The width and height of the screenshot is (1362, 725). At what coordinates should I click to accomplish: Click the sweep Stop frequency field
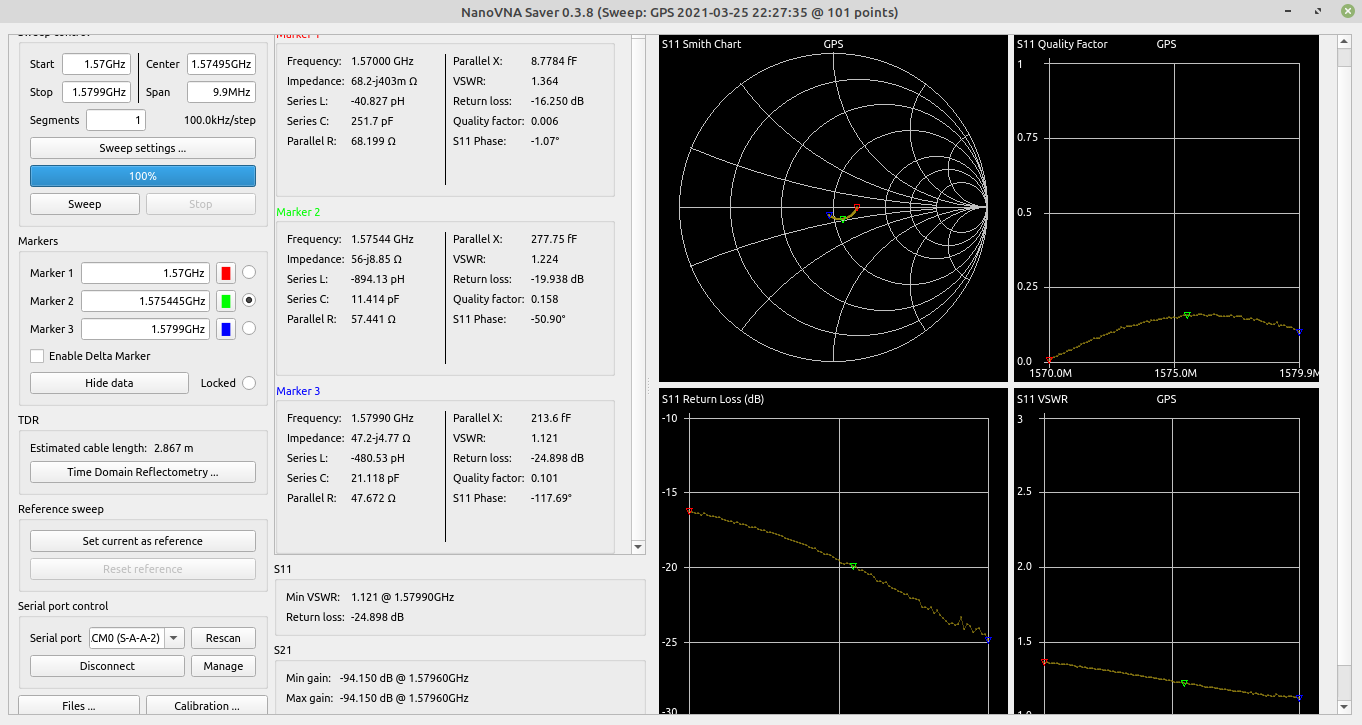pos(96,92)
